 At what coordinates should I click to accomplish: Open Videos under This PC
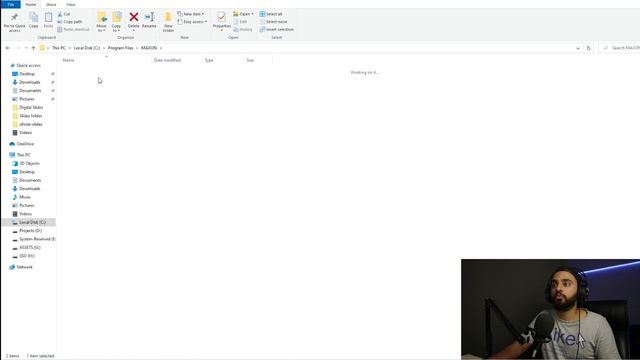click(x=25, y=213)
